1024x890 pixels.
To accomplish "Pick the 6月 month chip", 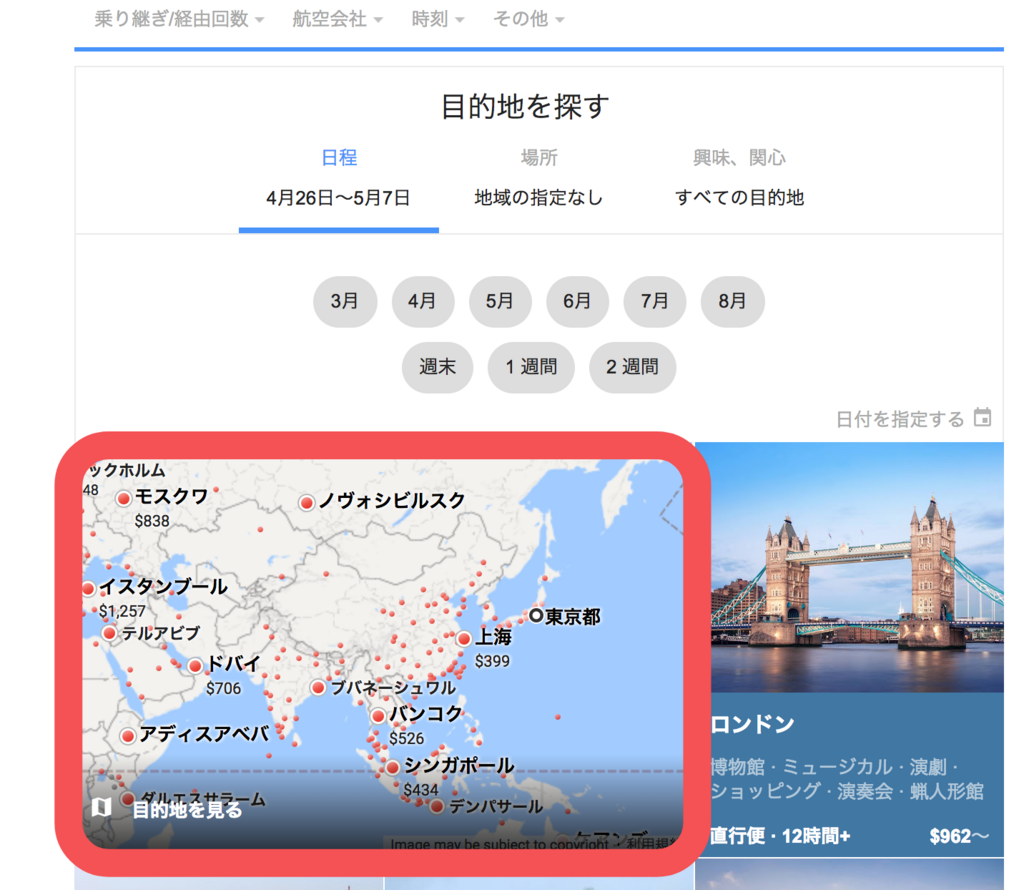I will [x=577, y=301].
